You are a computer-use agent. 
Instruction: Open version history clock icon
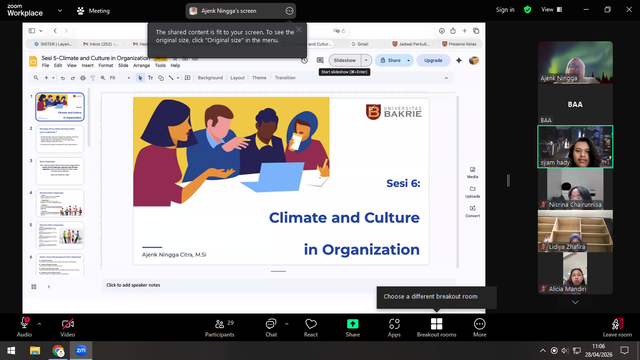click(304, 60)
